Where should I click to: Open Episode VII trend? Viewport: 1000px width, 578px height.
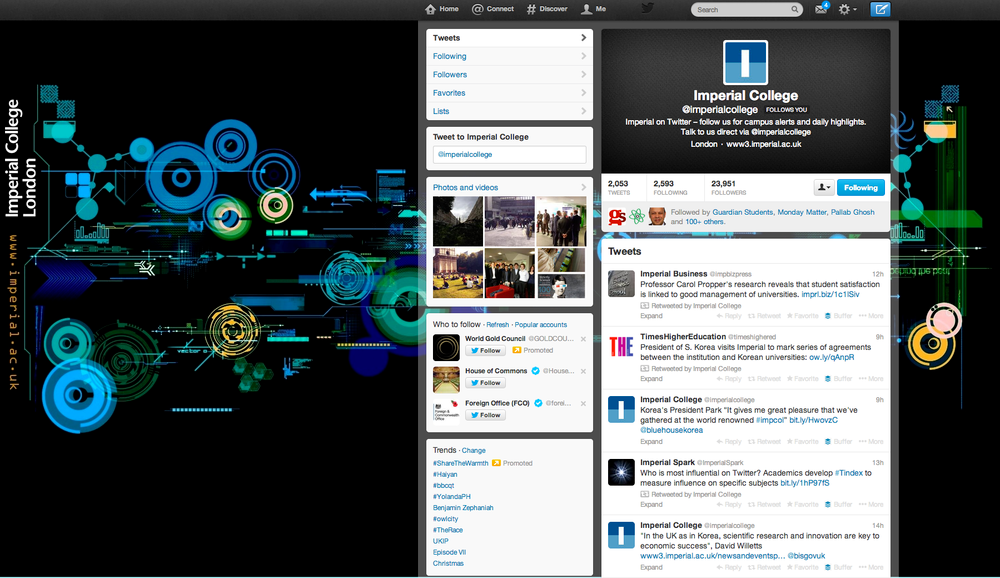coord(449,552)
